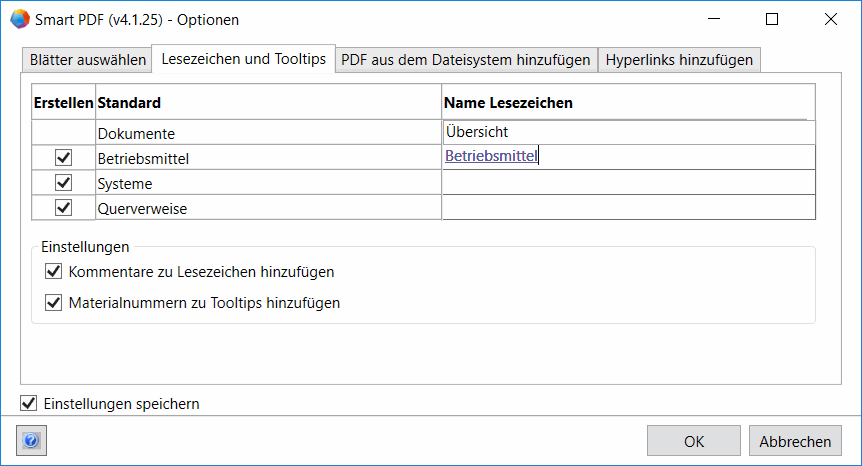Viewport: 862px width, 466px height.
Task: Disable Kommentare zu Lesezeichen hinzufügen
Action: (x=54, y=271)
